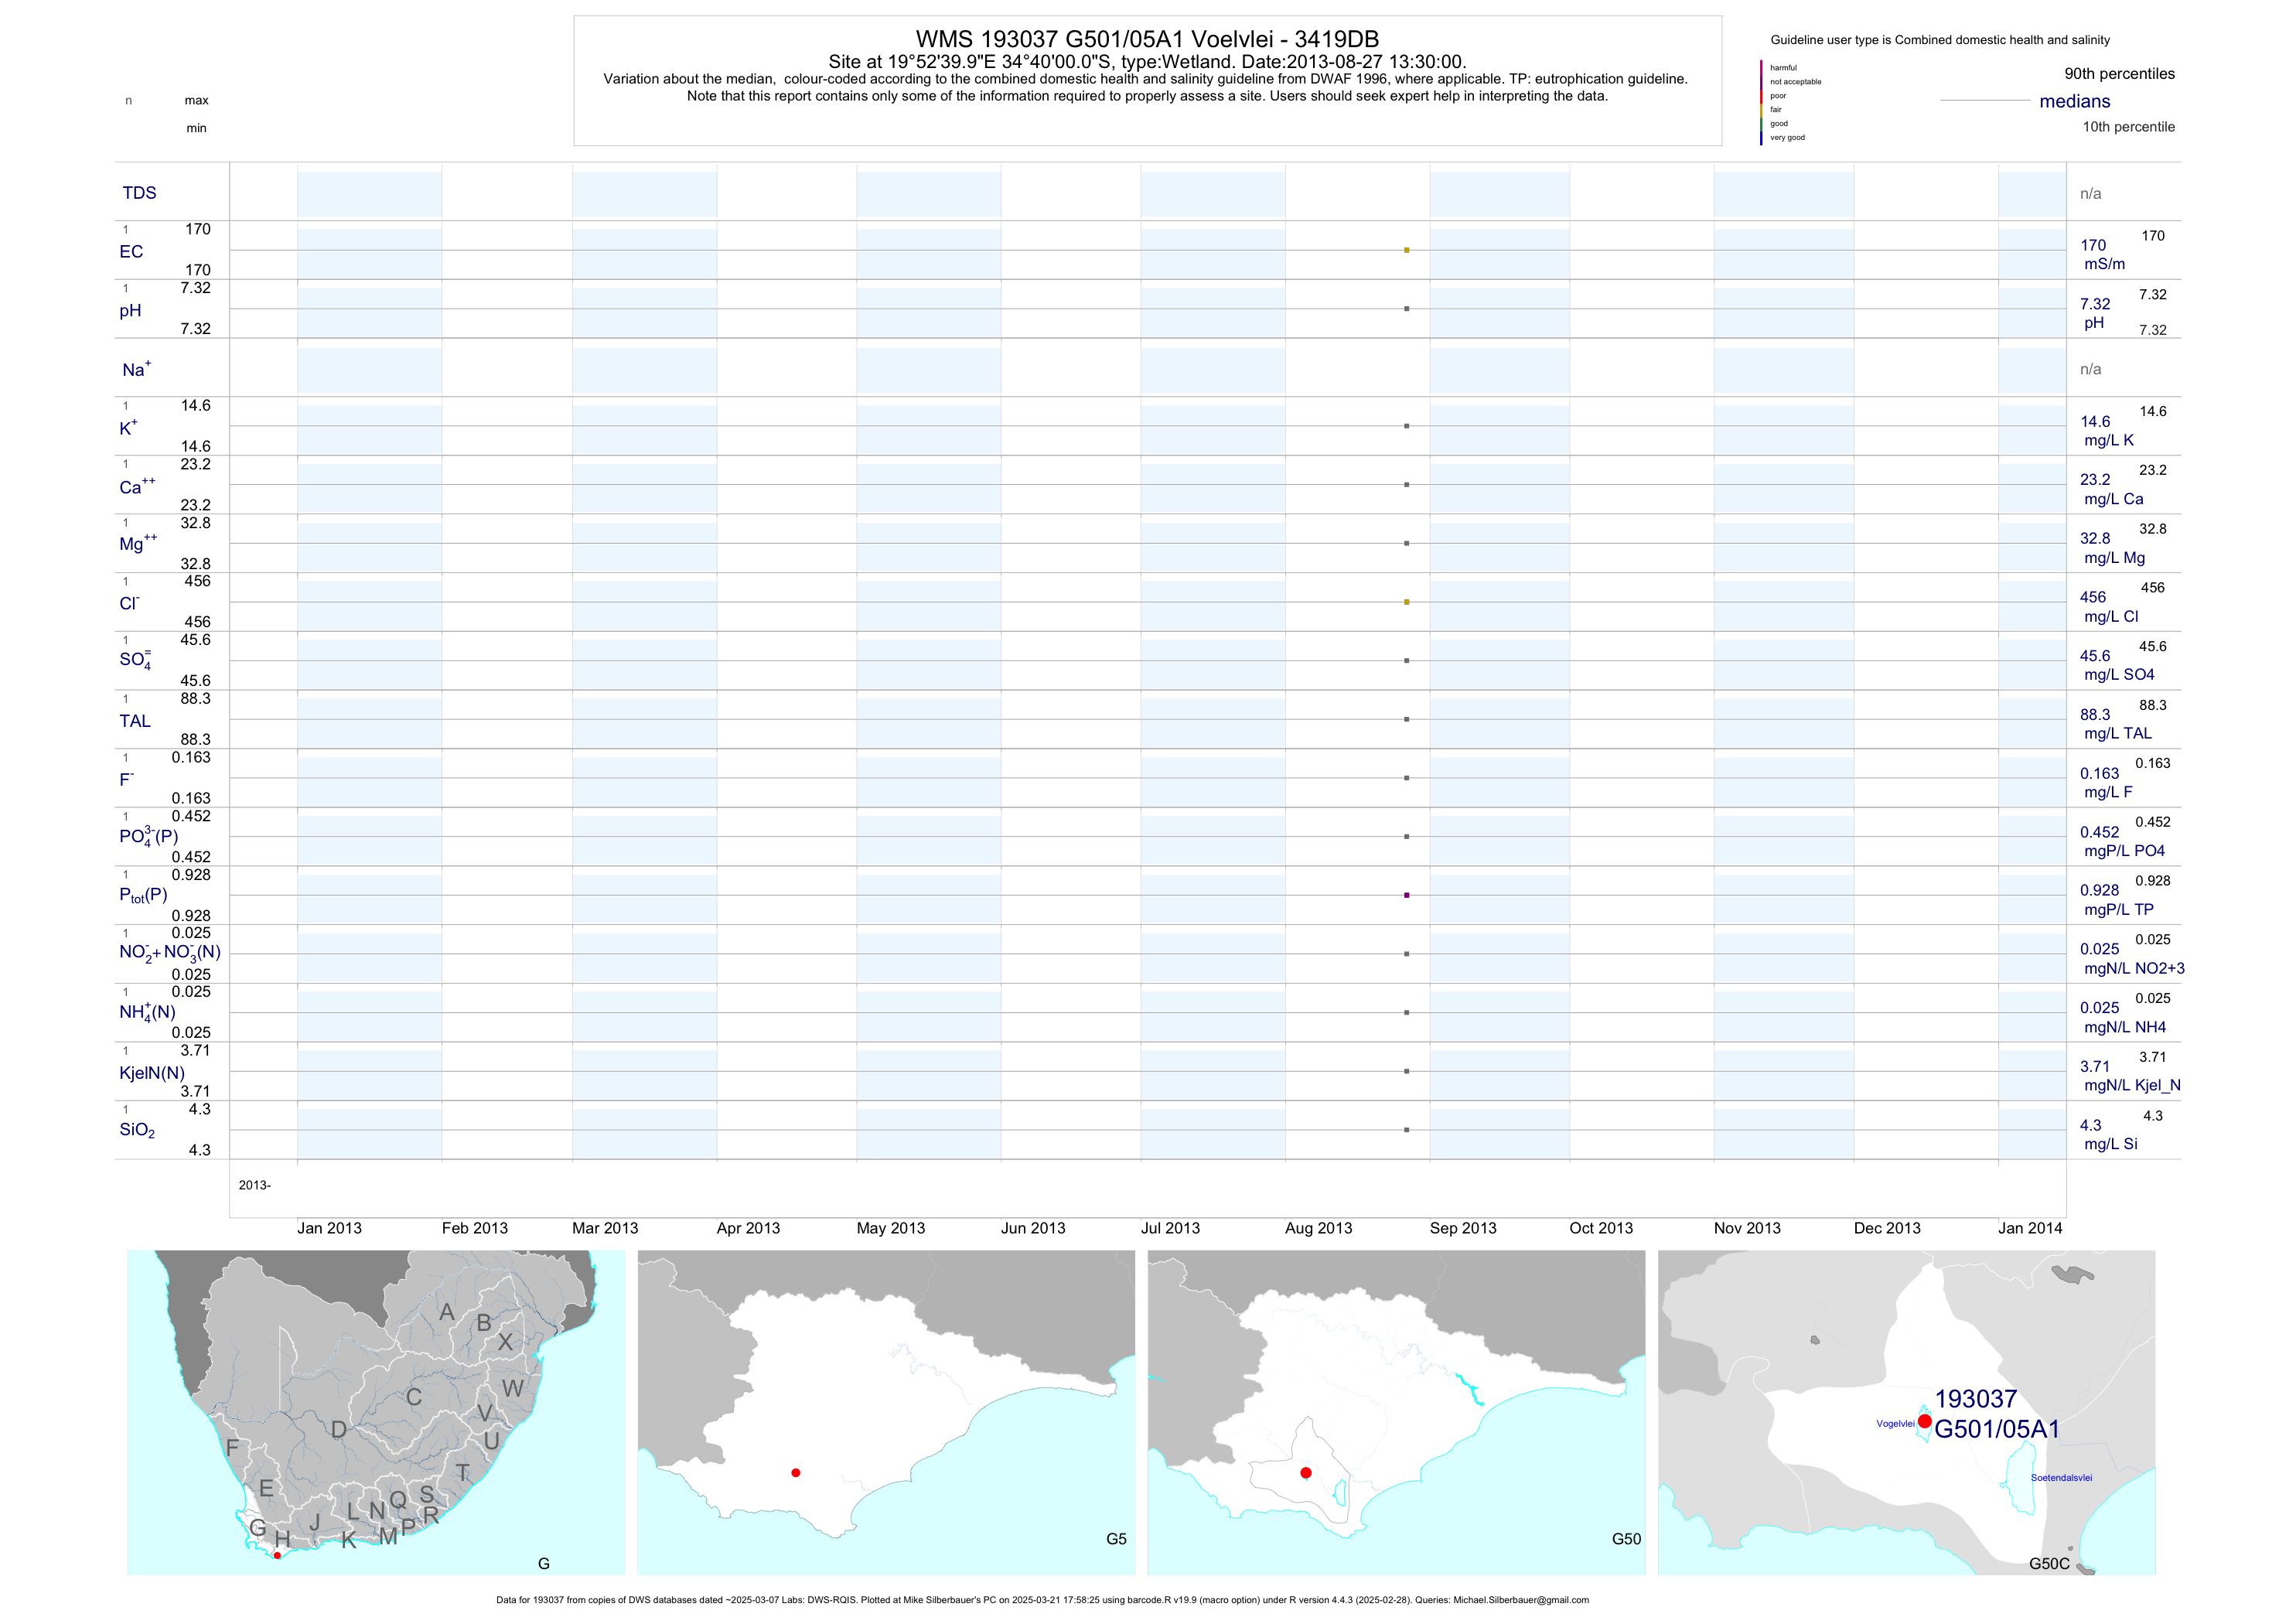Click the yellow EC data point marker
2296x1624 pixels.
pos(1406,250)
